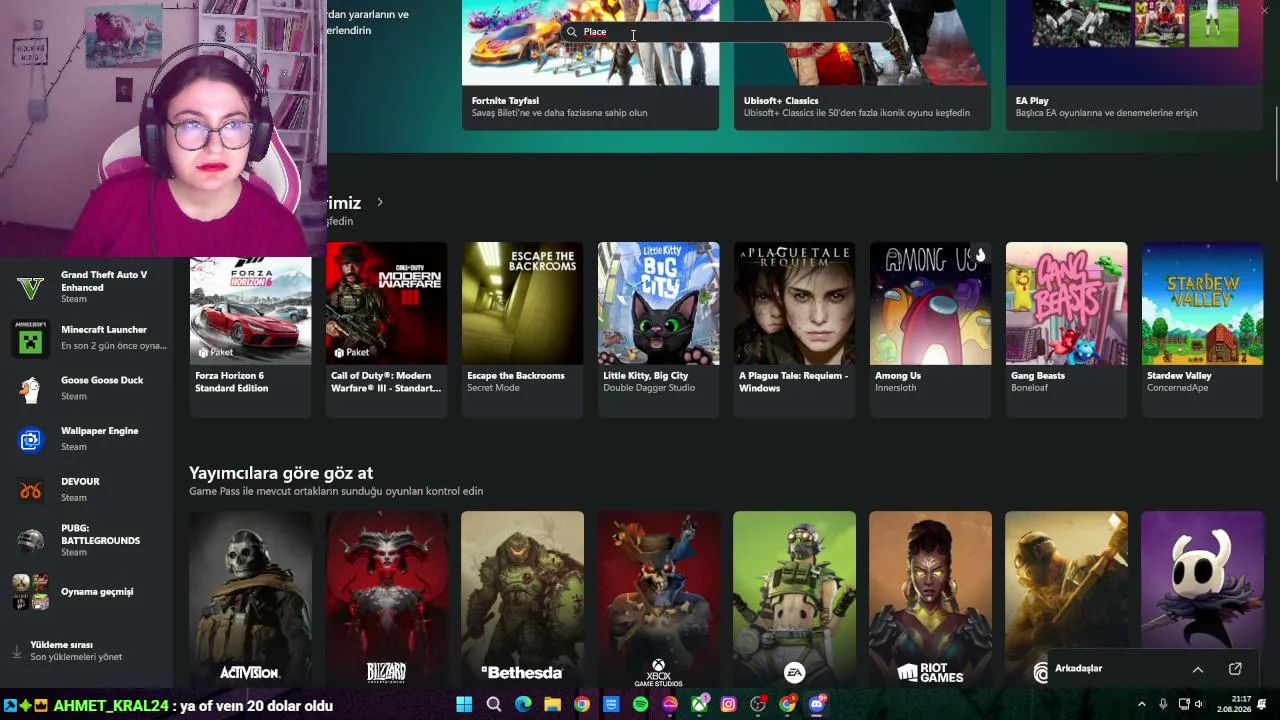Open the Ubisoft+ Classics promo card
Image resolution: width=1280 pixels, height=720 pixels.
(862, 65)
